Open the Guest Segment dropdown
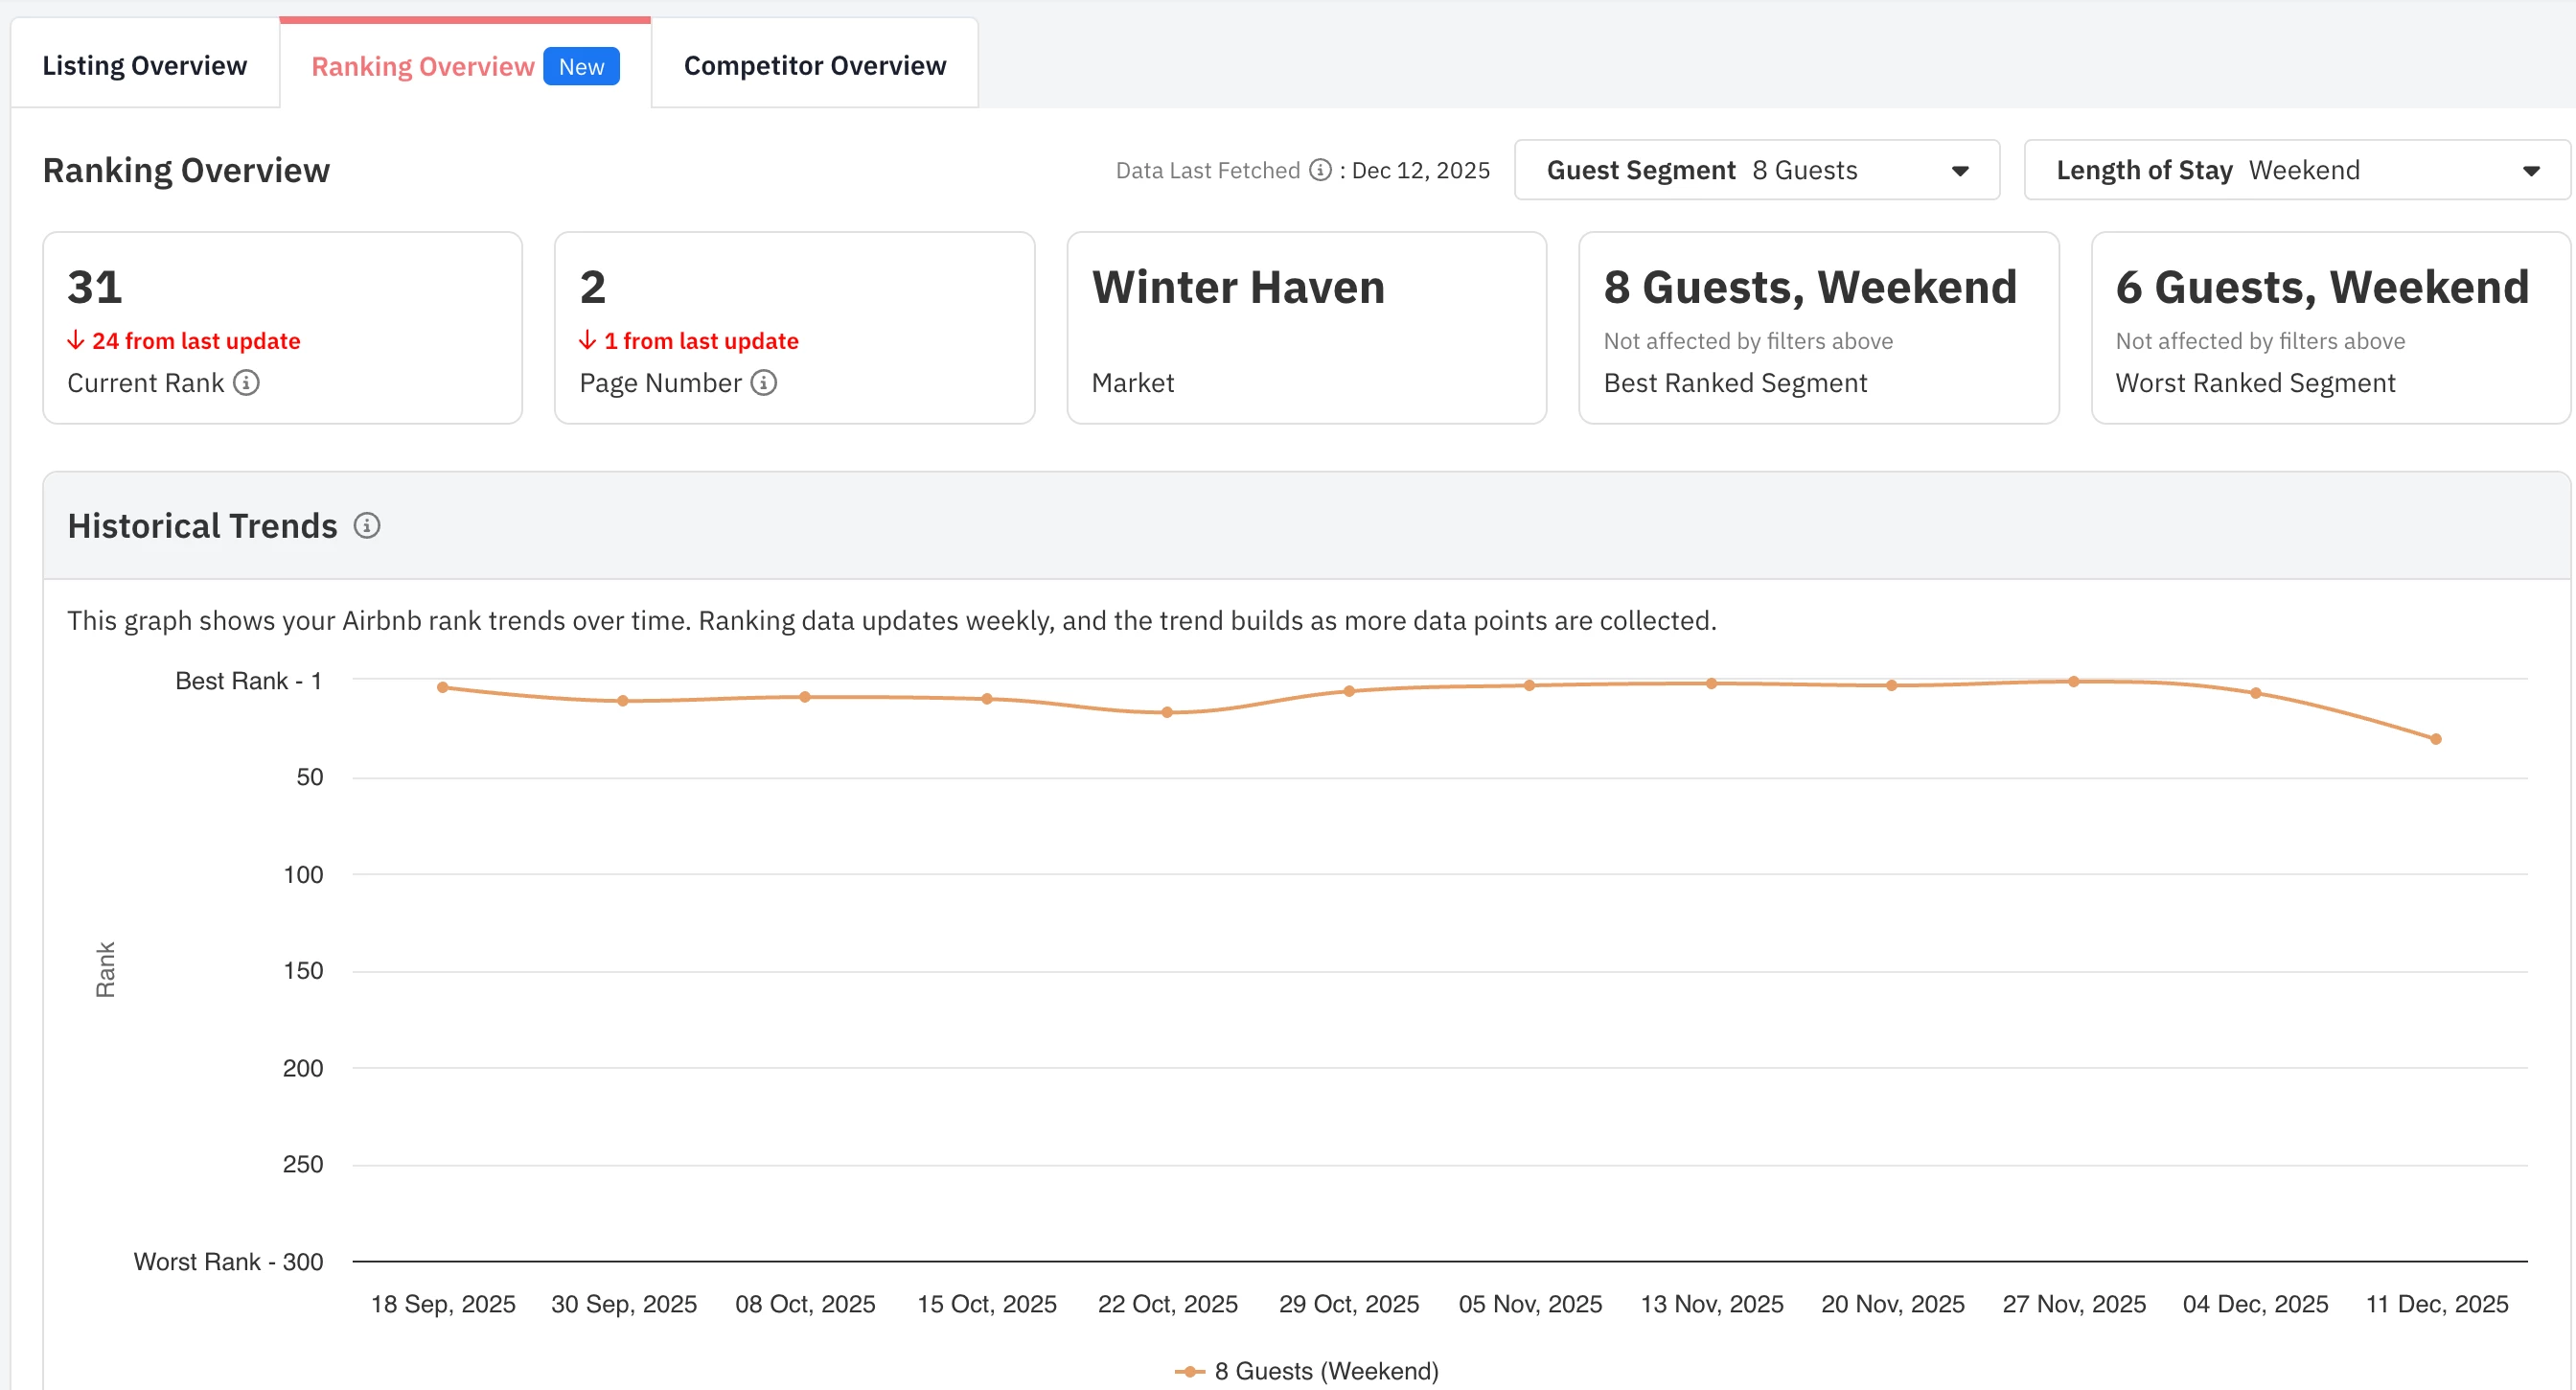This screenshot has width=2576, height=1390. click(x=1756, y=170)
